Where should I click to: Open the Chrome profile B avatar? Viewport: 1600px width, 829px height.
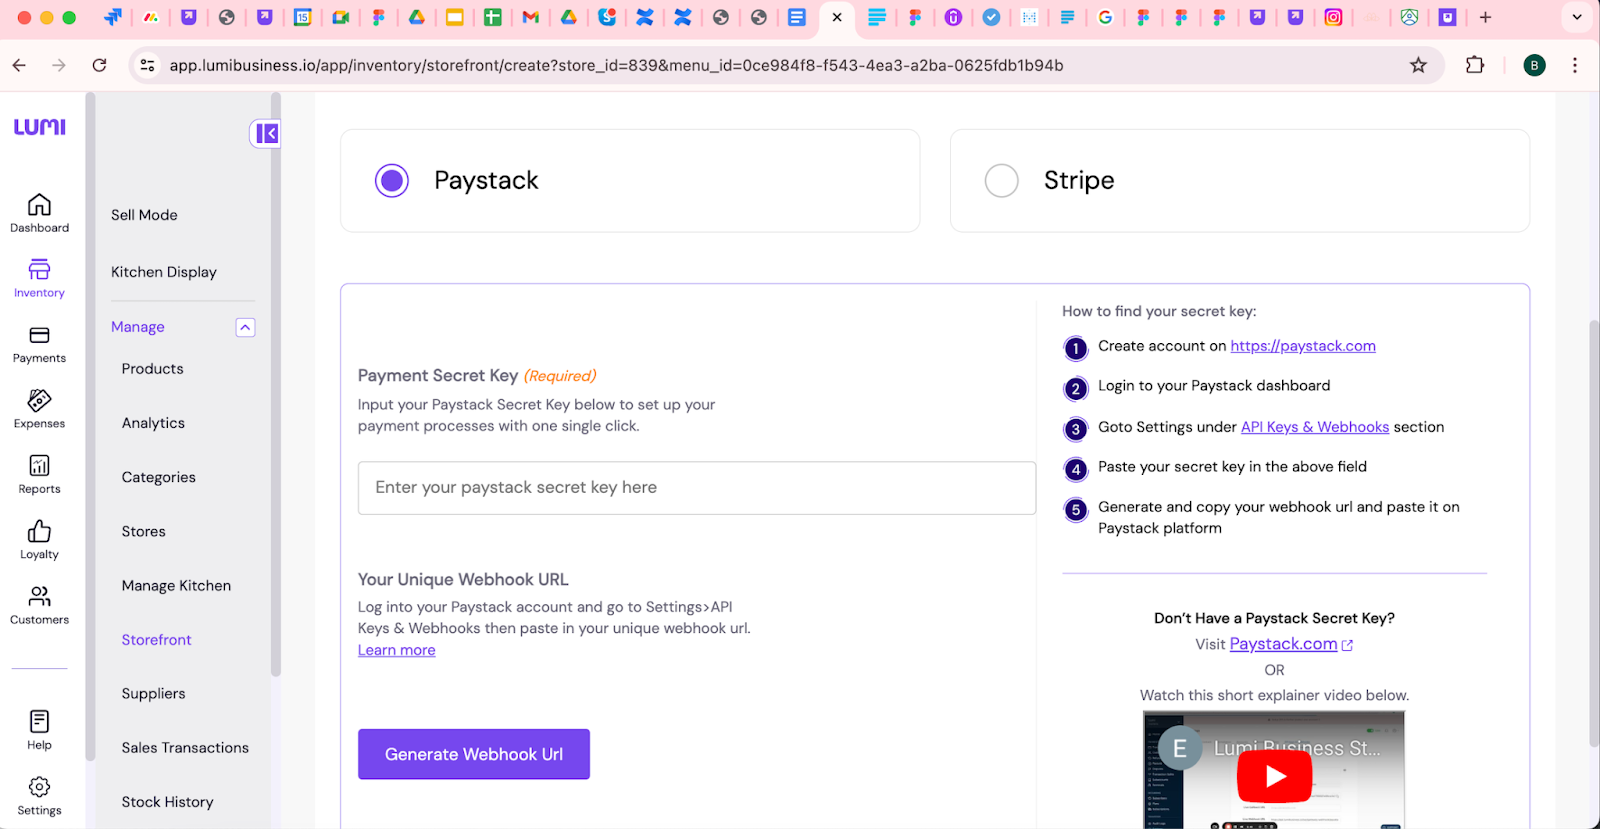1534,65
